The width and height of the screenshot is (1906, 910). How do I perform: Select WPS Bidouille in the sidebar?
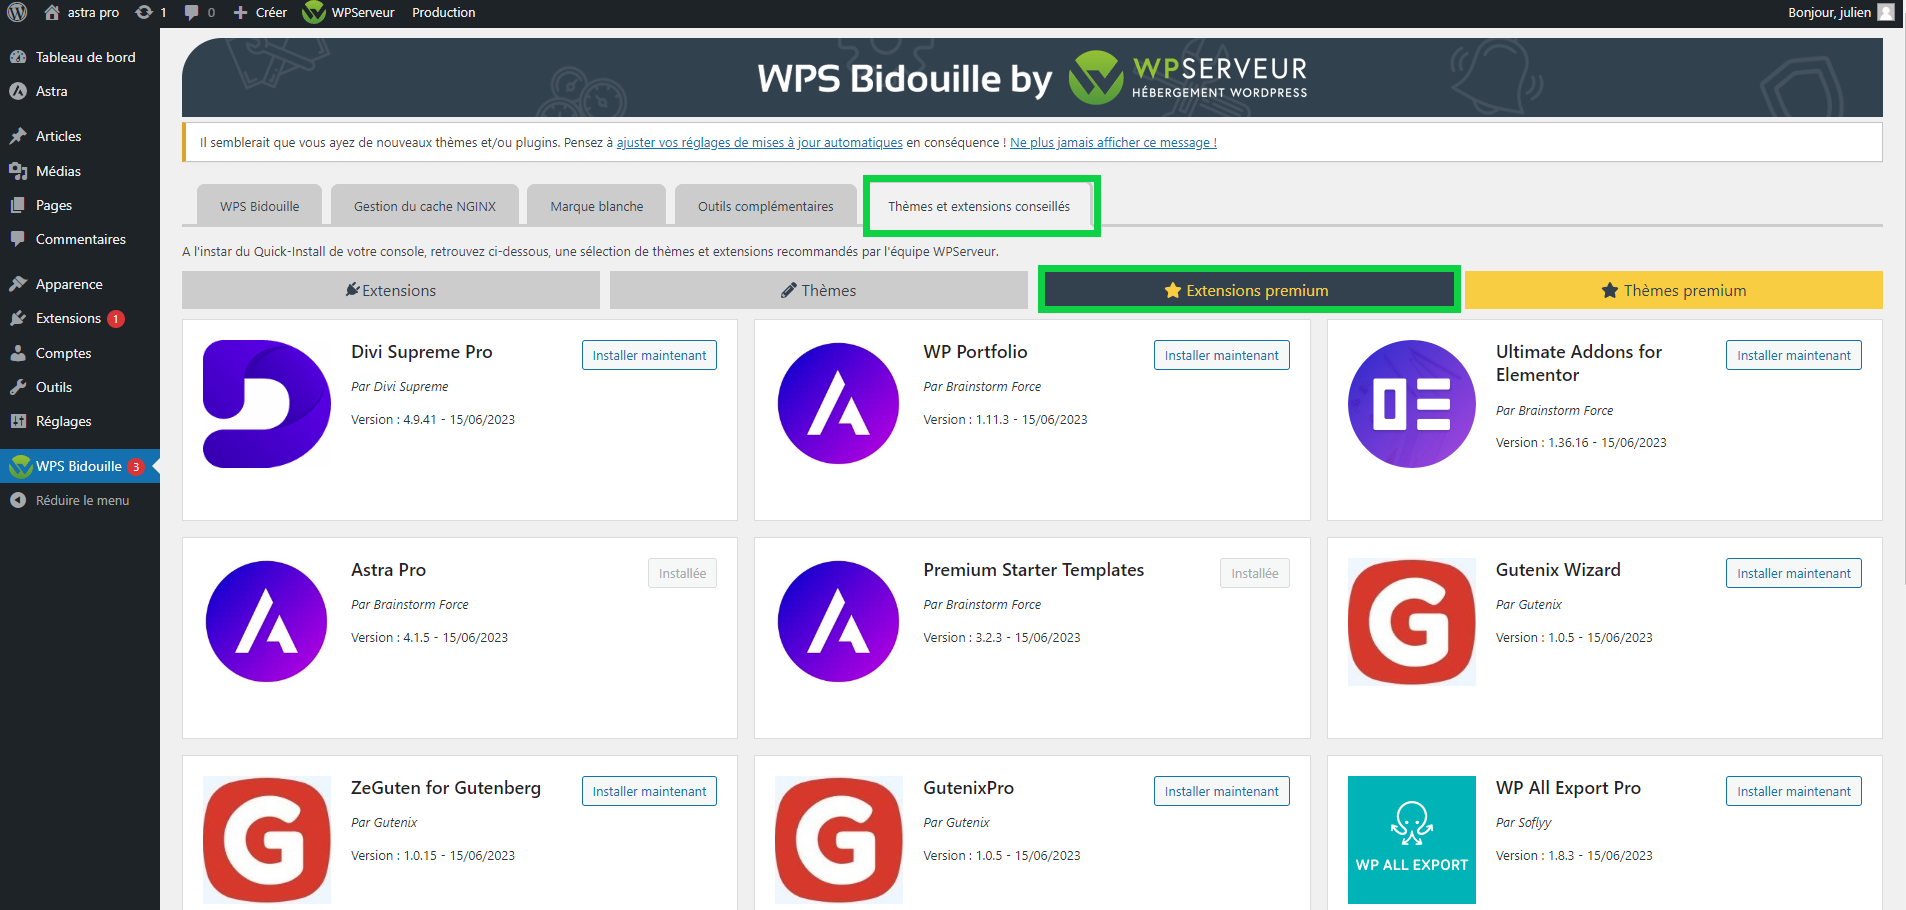tap(80, 466)
